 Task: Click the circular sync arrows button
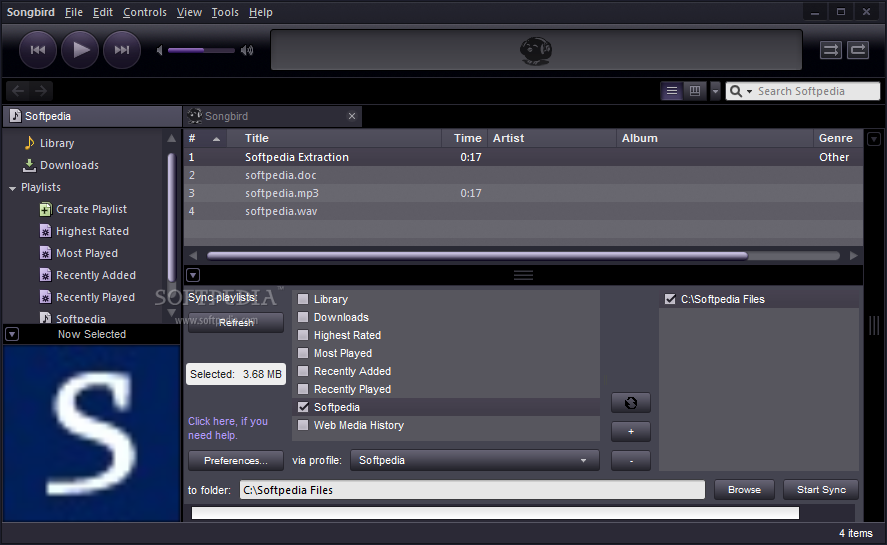[631, 403]
